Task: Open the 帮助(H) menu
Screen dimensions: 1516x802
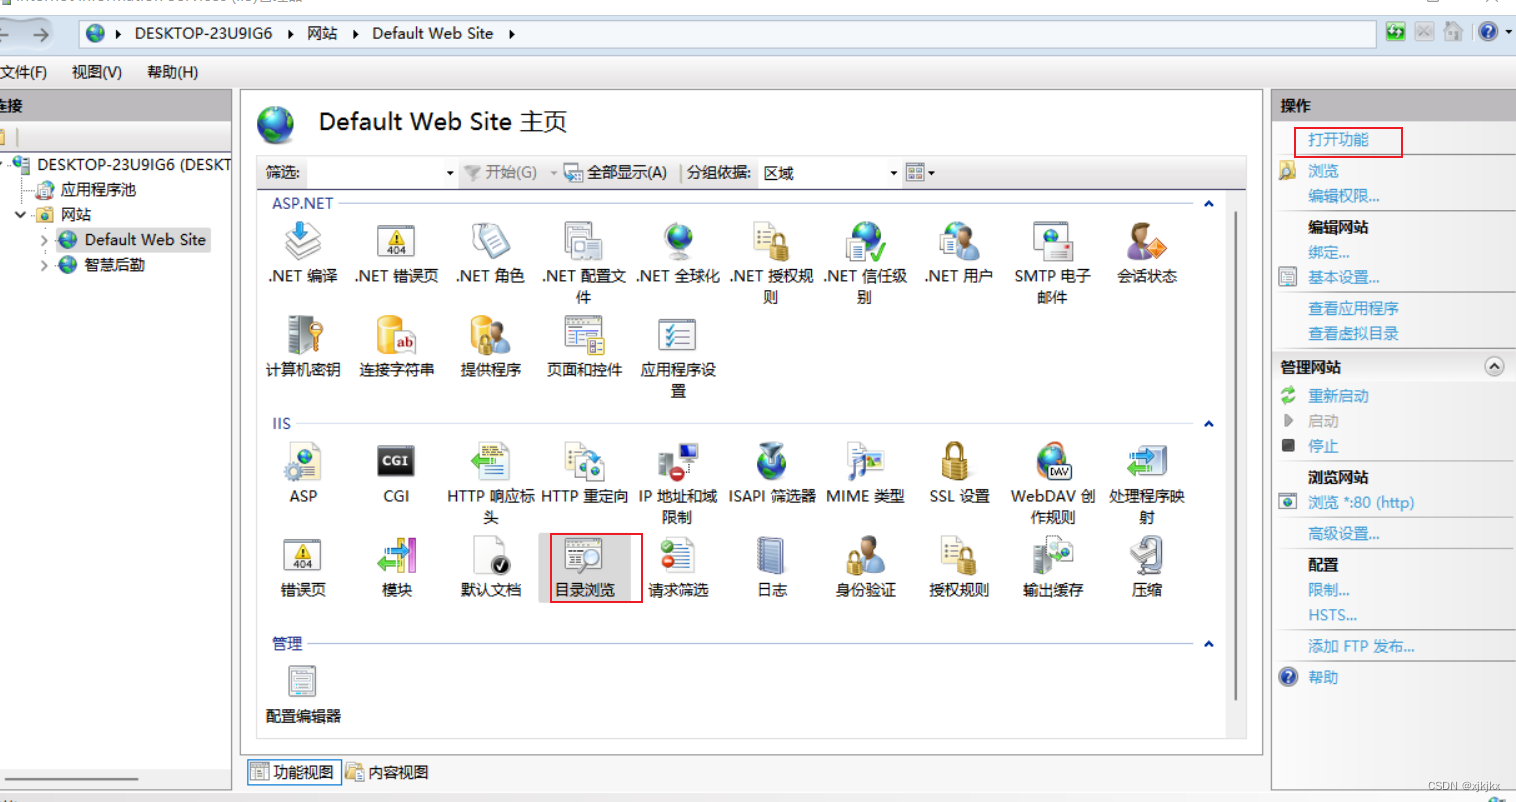Action: click(172, 72)
